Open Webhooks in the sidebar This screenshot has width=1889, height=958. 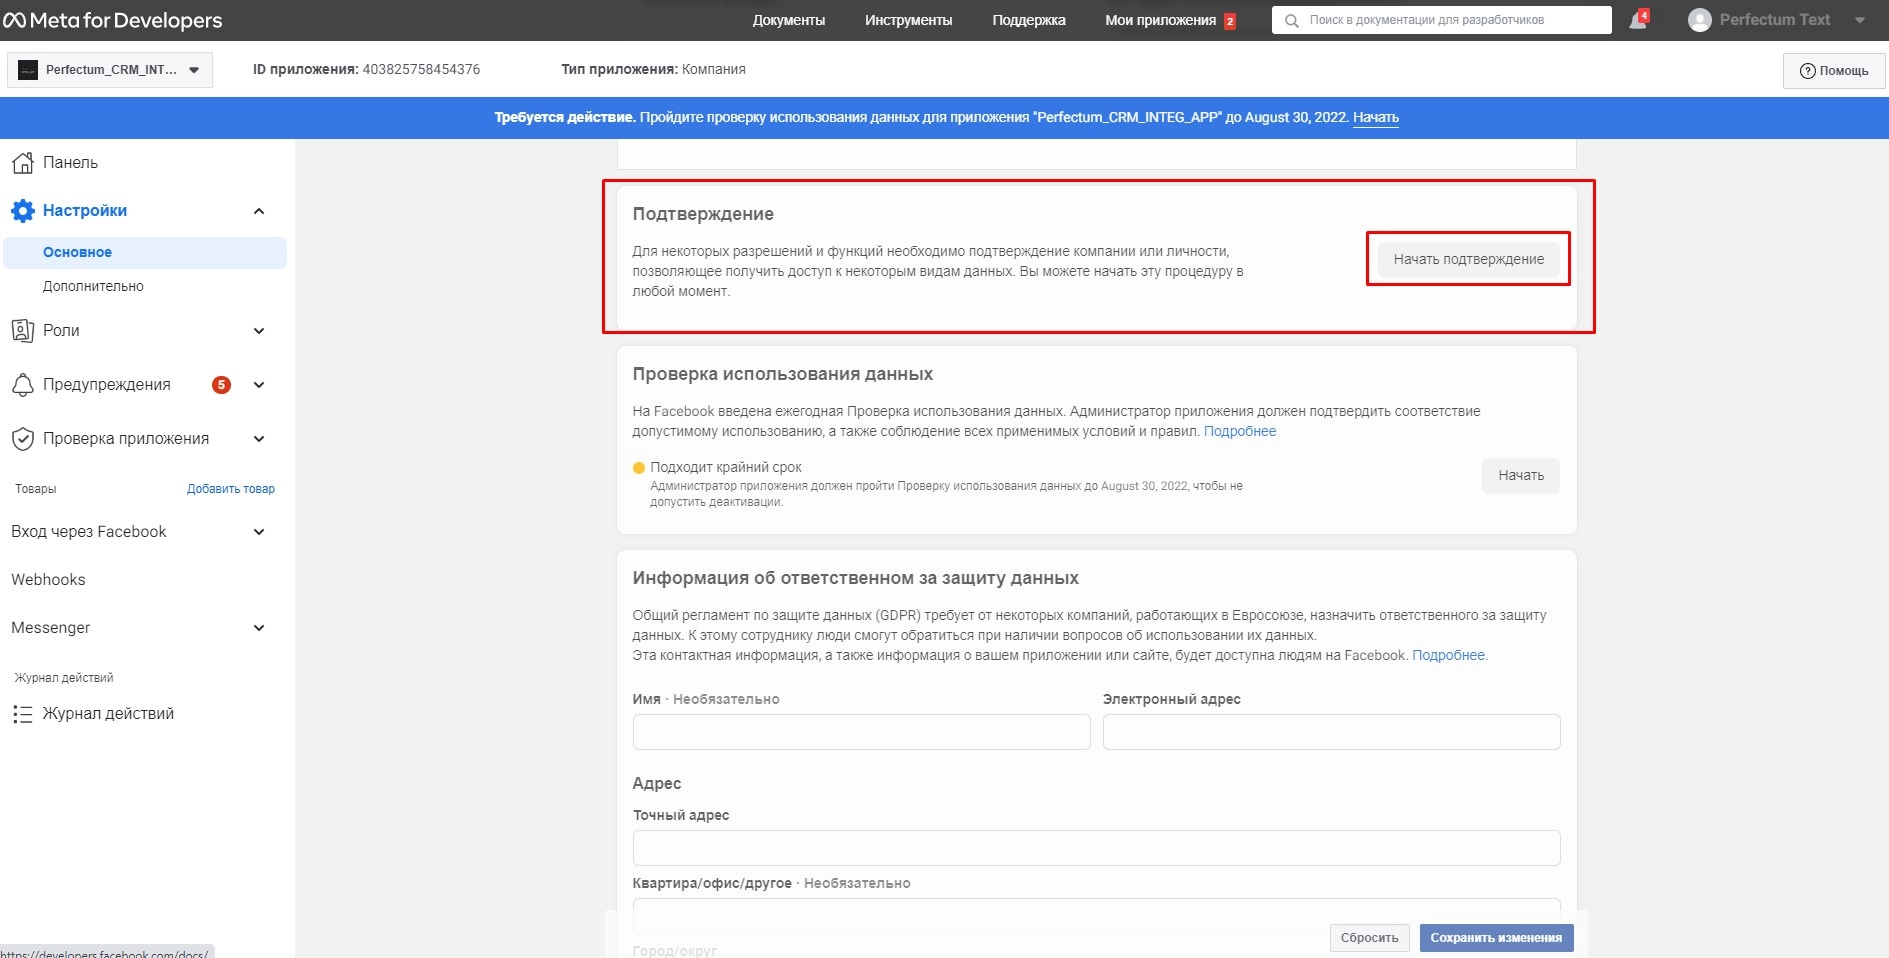(48, 580)
